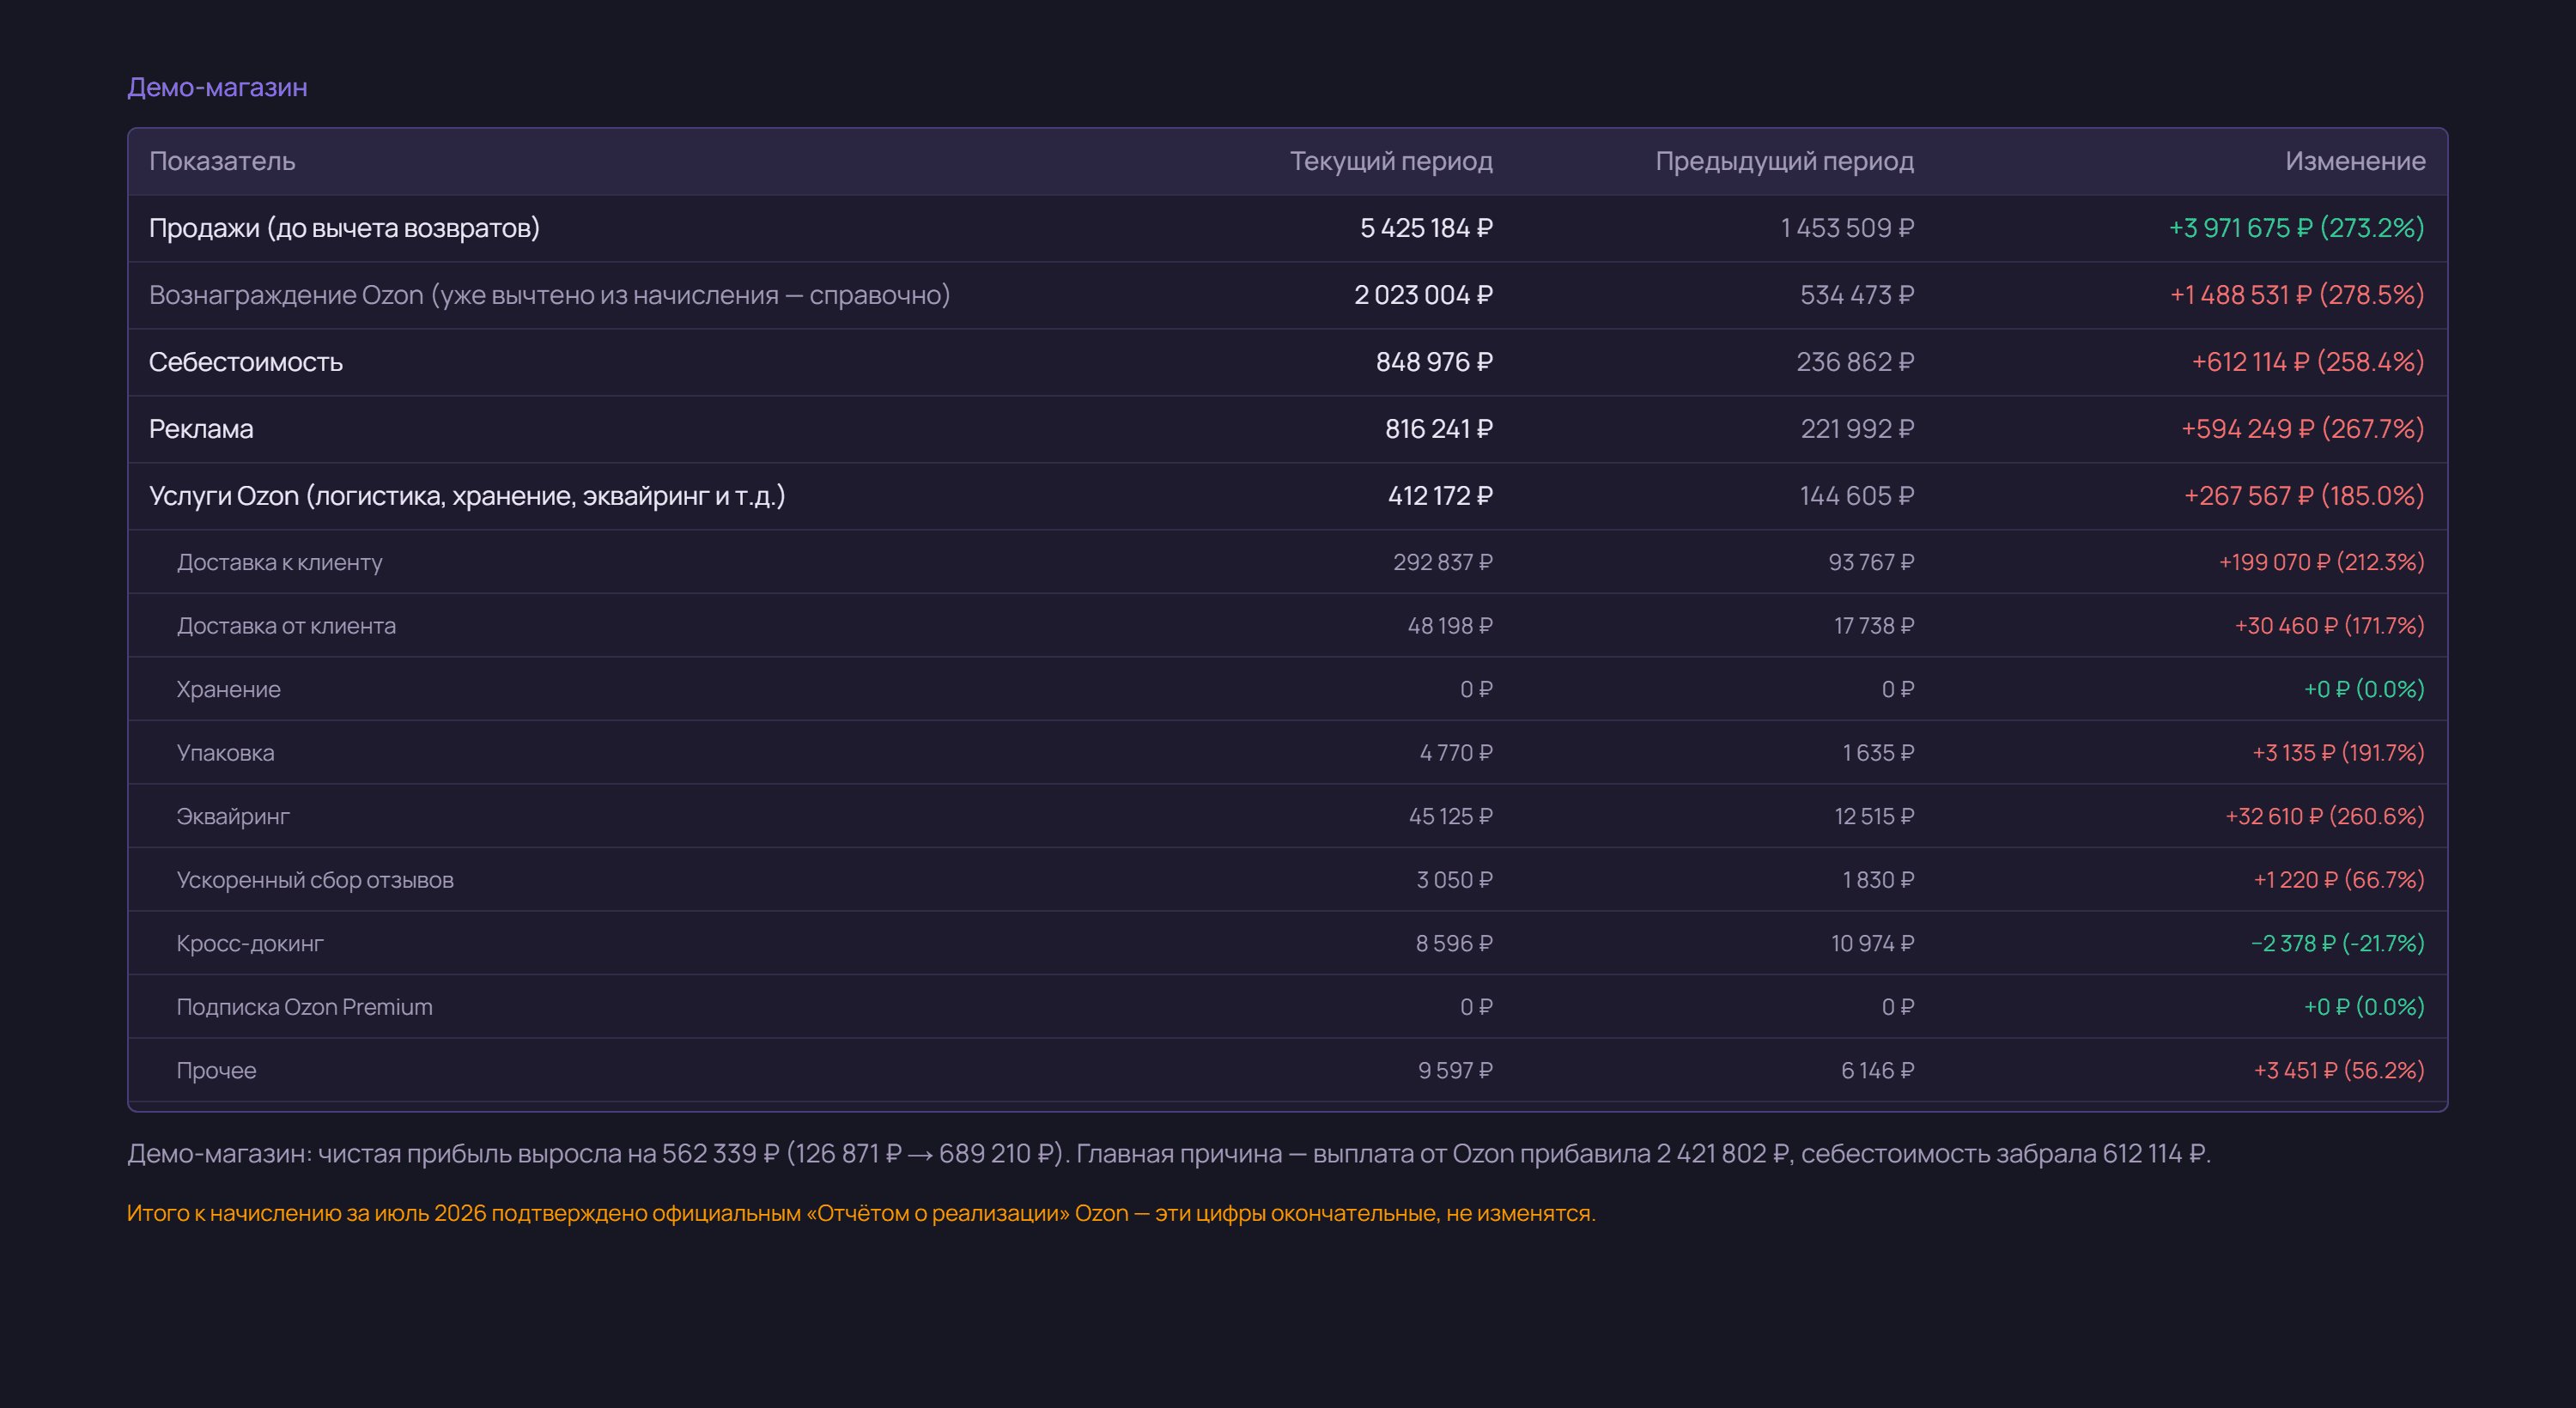The width and height of the screenshot is (2576, 1408).
Task: Click the packaging change +3 135 ₽ (191.7%)
Action: [x=2338, y=753]
